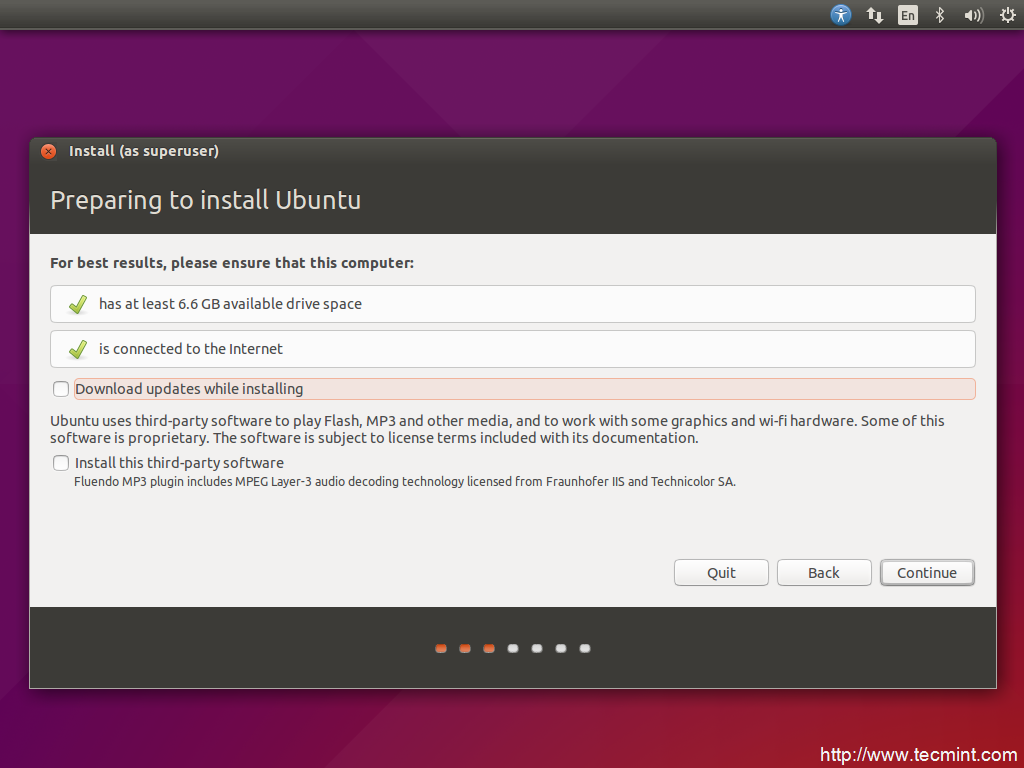Click the third-party software description paragraph
The height and width of the screenshot is (768, 1024).
497,429
